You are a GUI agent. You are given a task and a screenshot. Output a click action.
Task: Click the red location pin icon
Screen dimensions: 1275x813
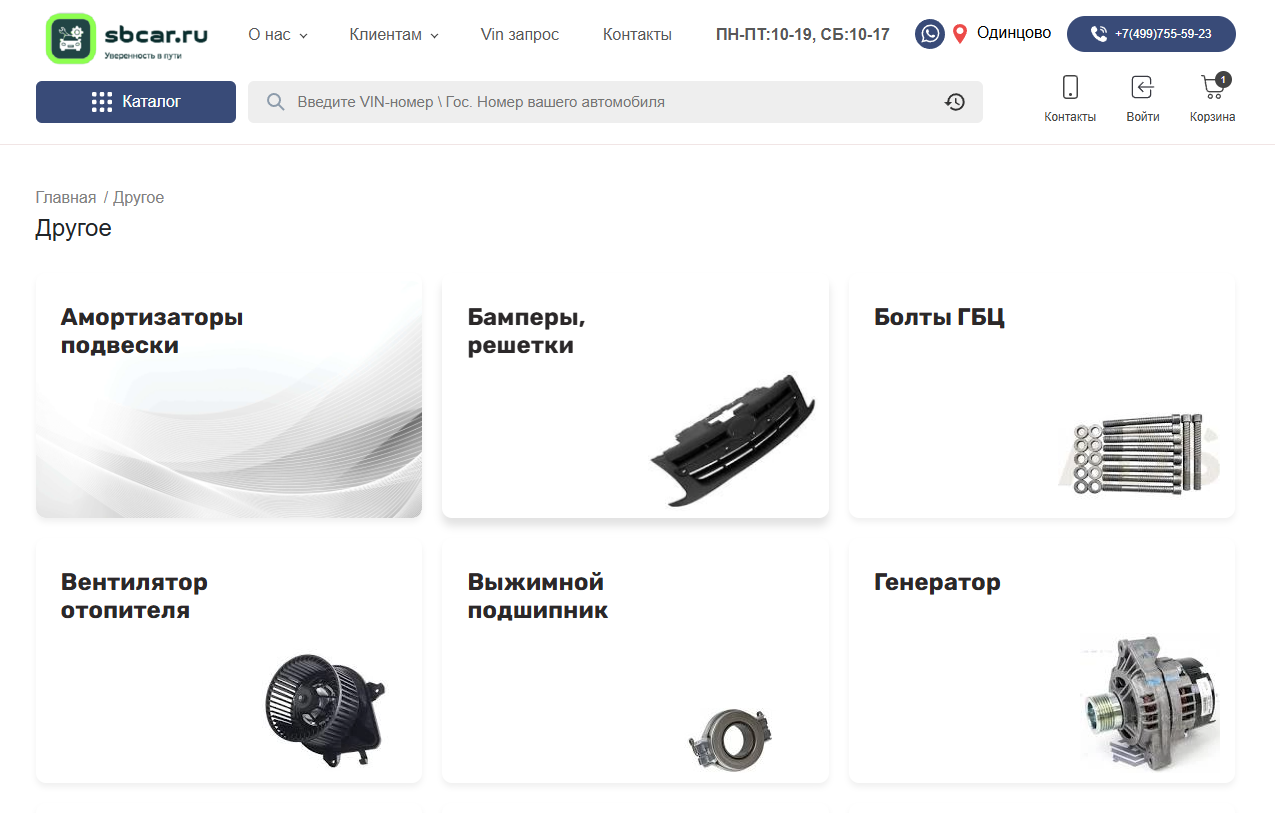pyautogui.click(x=960, y=34)
